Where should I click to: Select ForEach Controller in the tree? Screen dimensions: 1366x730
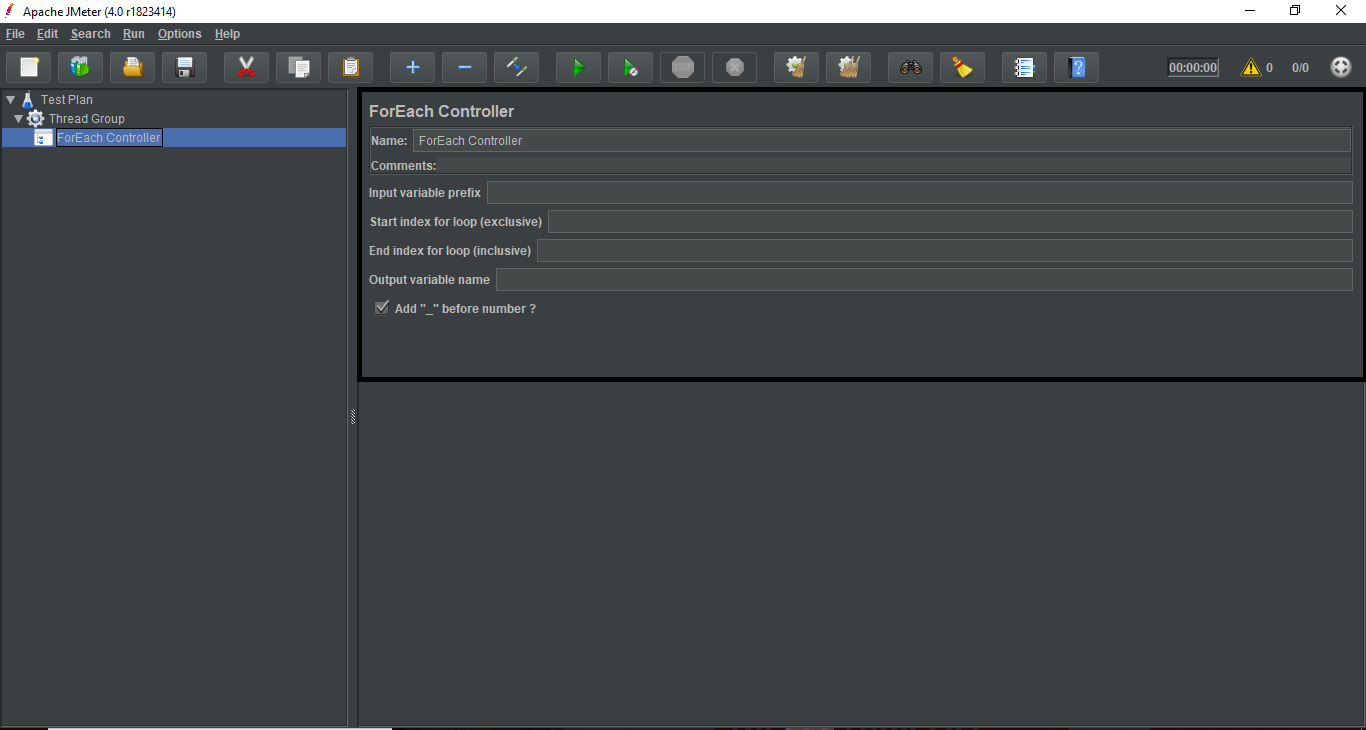[x=108, y=138]
